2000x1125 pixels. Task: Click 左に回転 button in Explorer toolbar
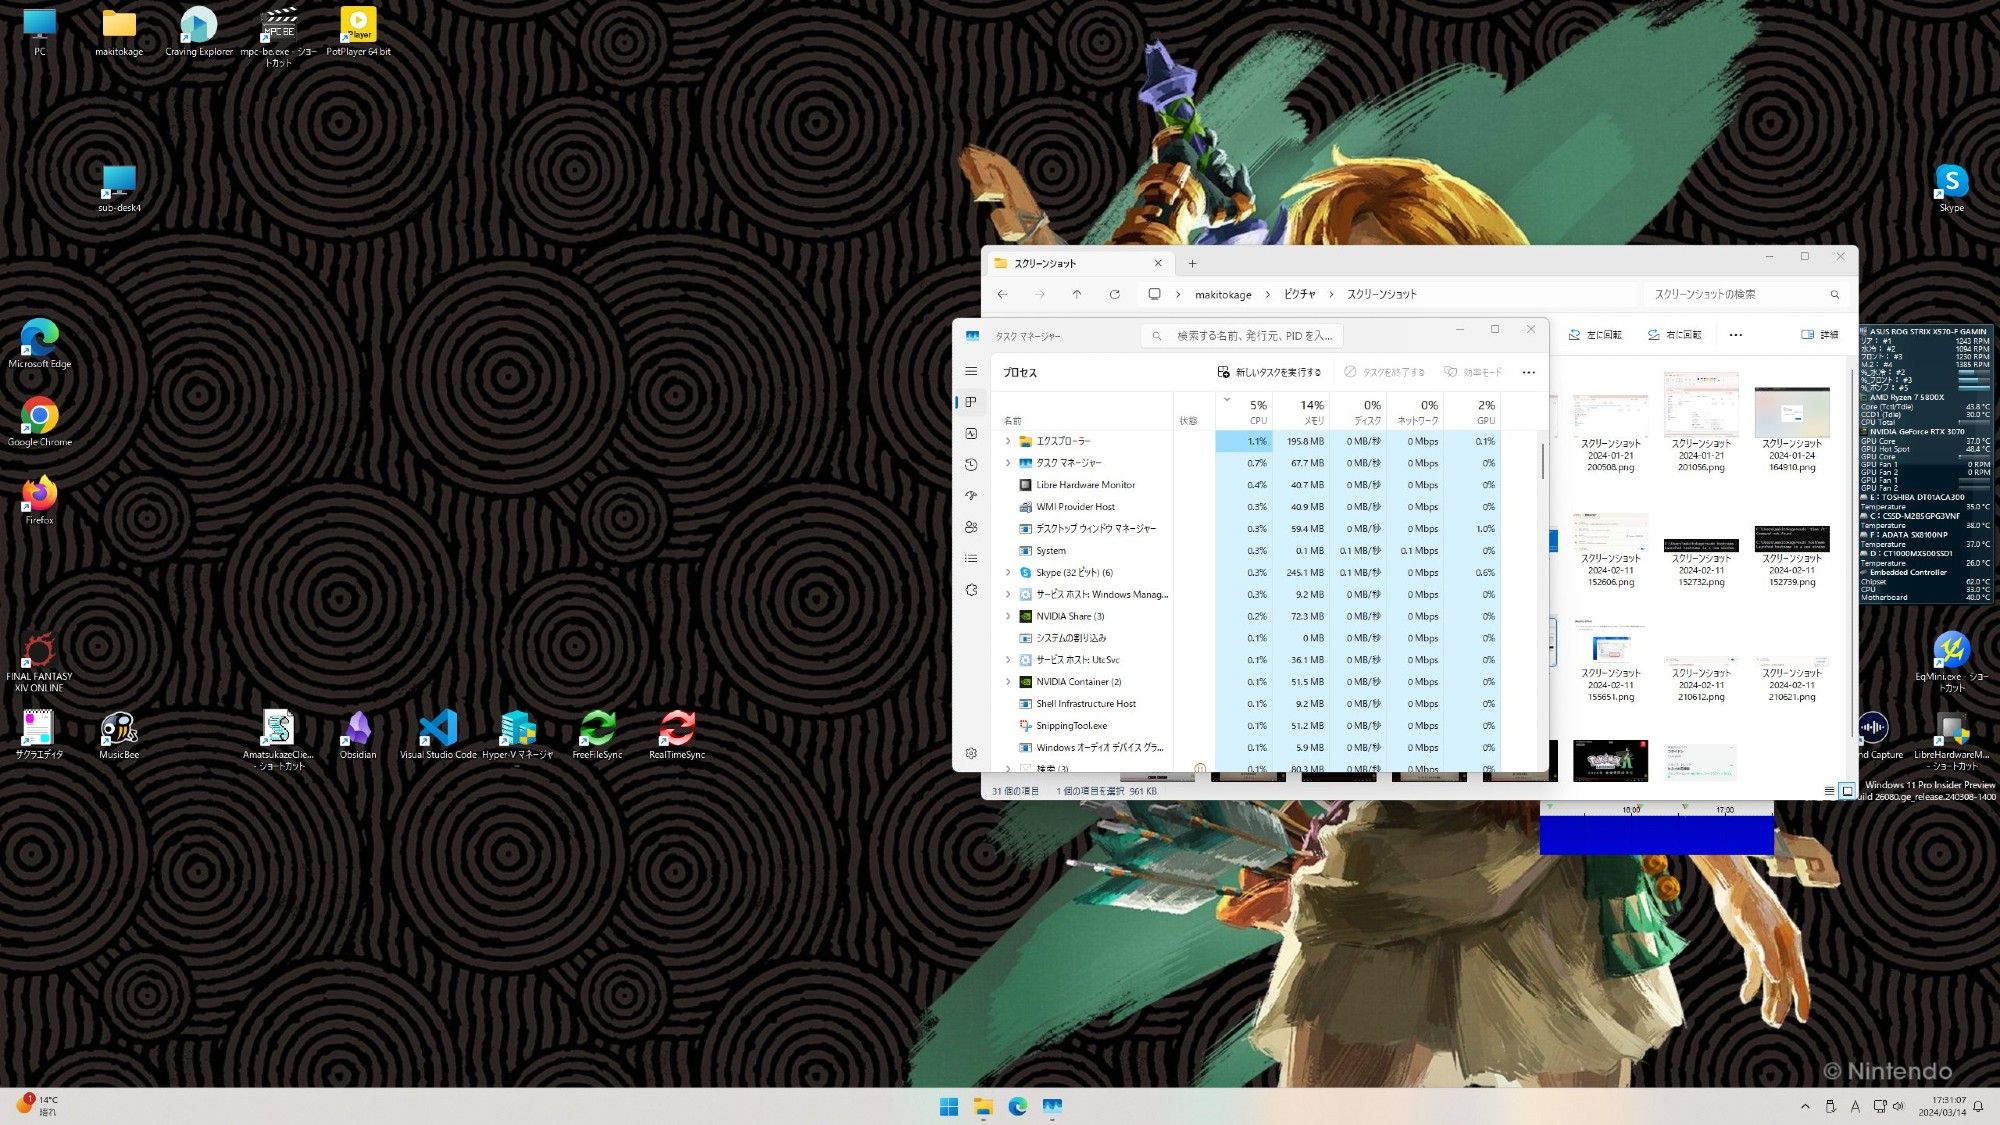point(1594,335)
